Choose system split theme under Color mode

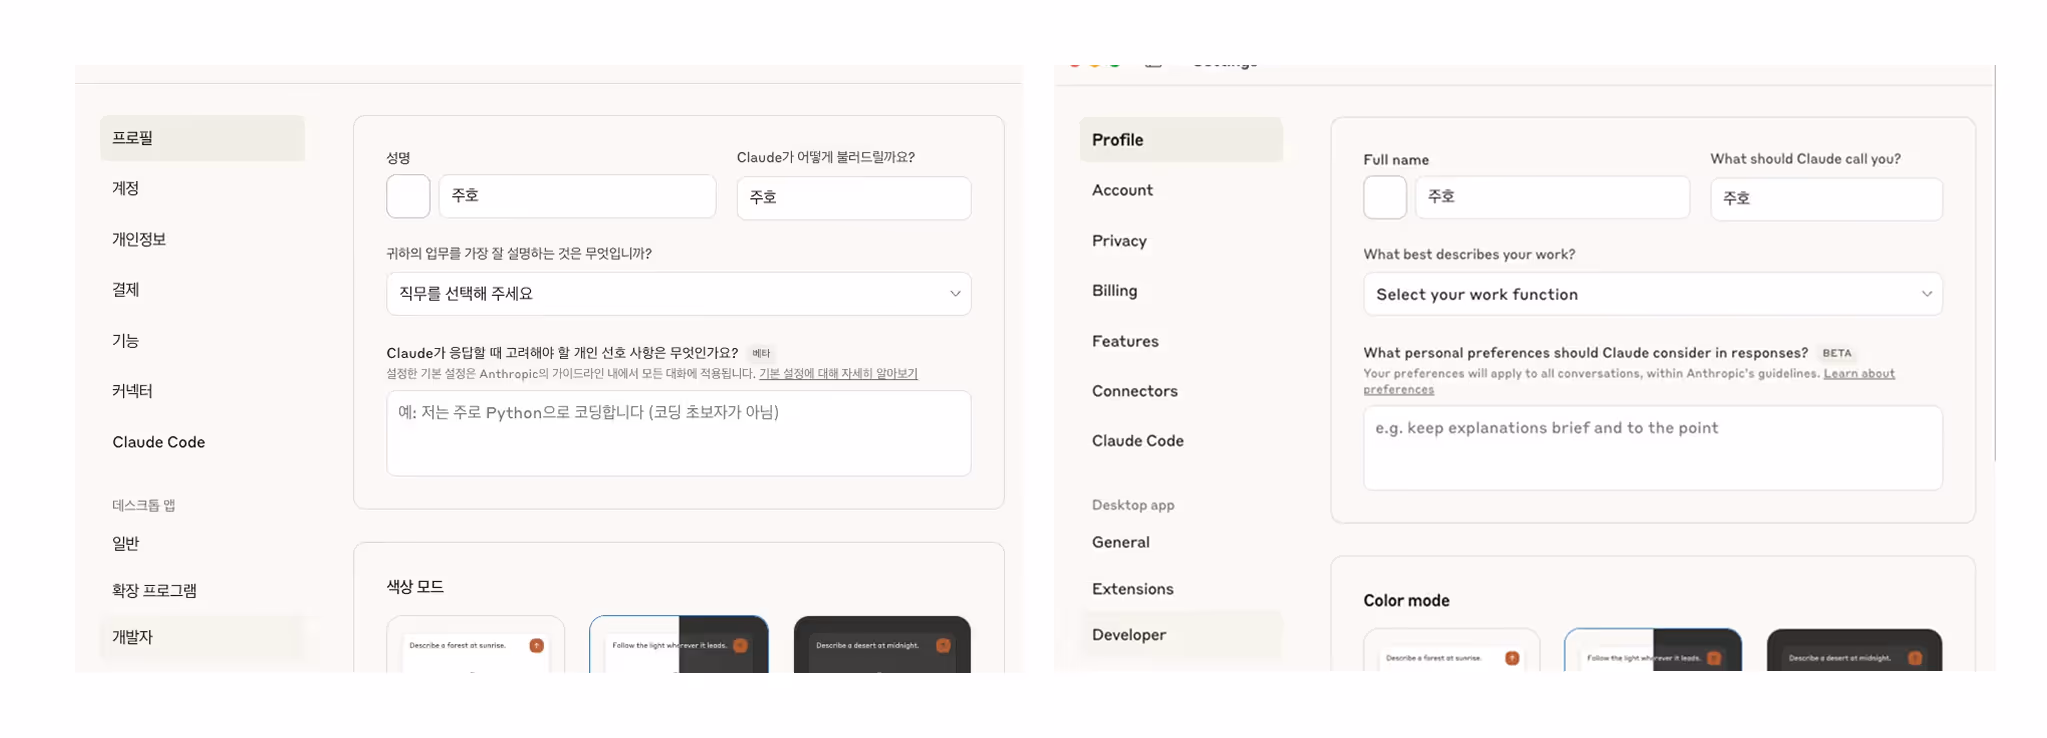click(x=1653, y=651)
